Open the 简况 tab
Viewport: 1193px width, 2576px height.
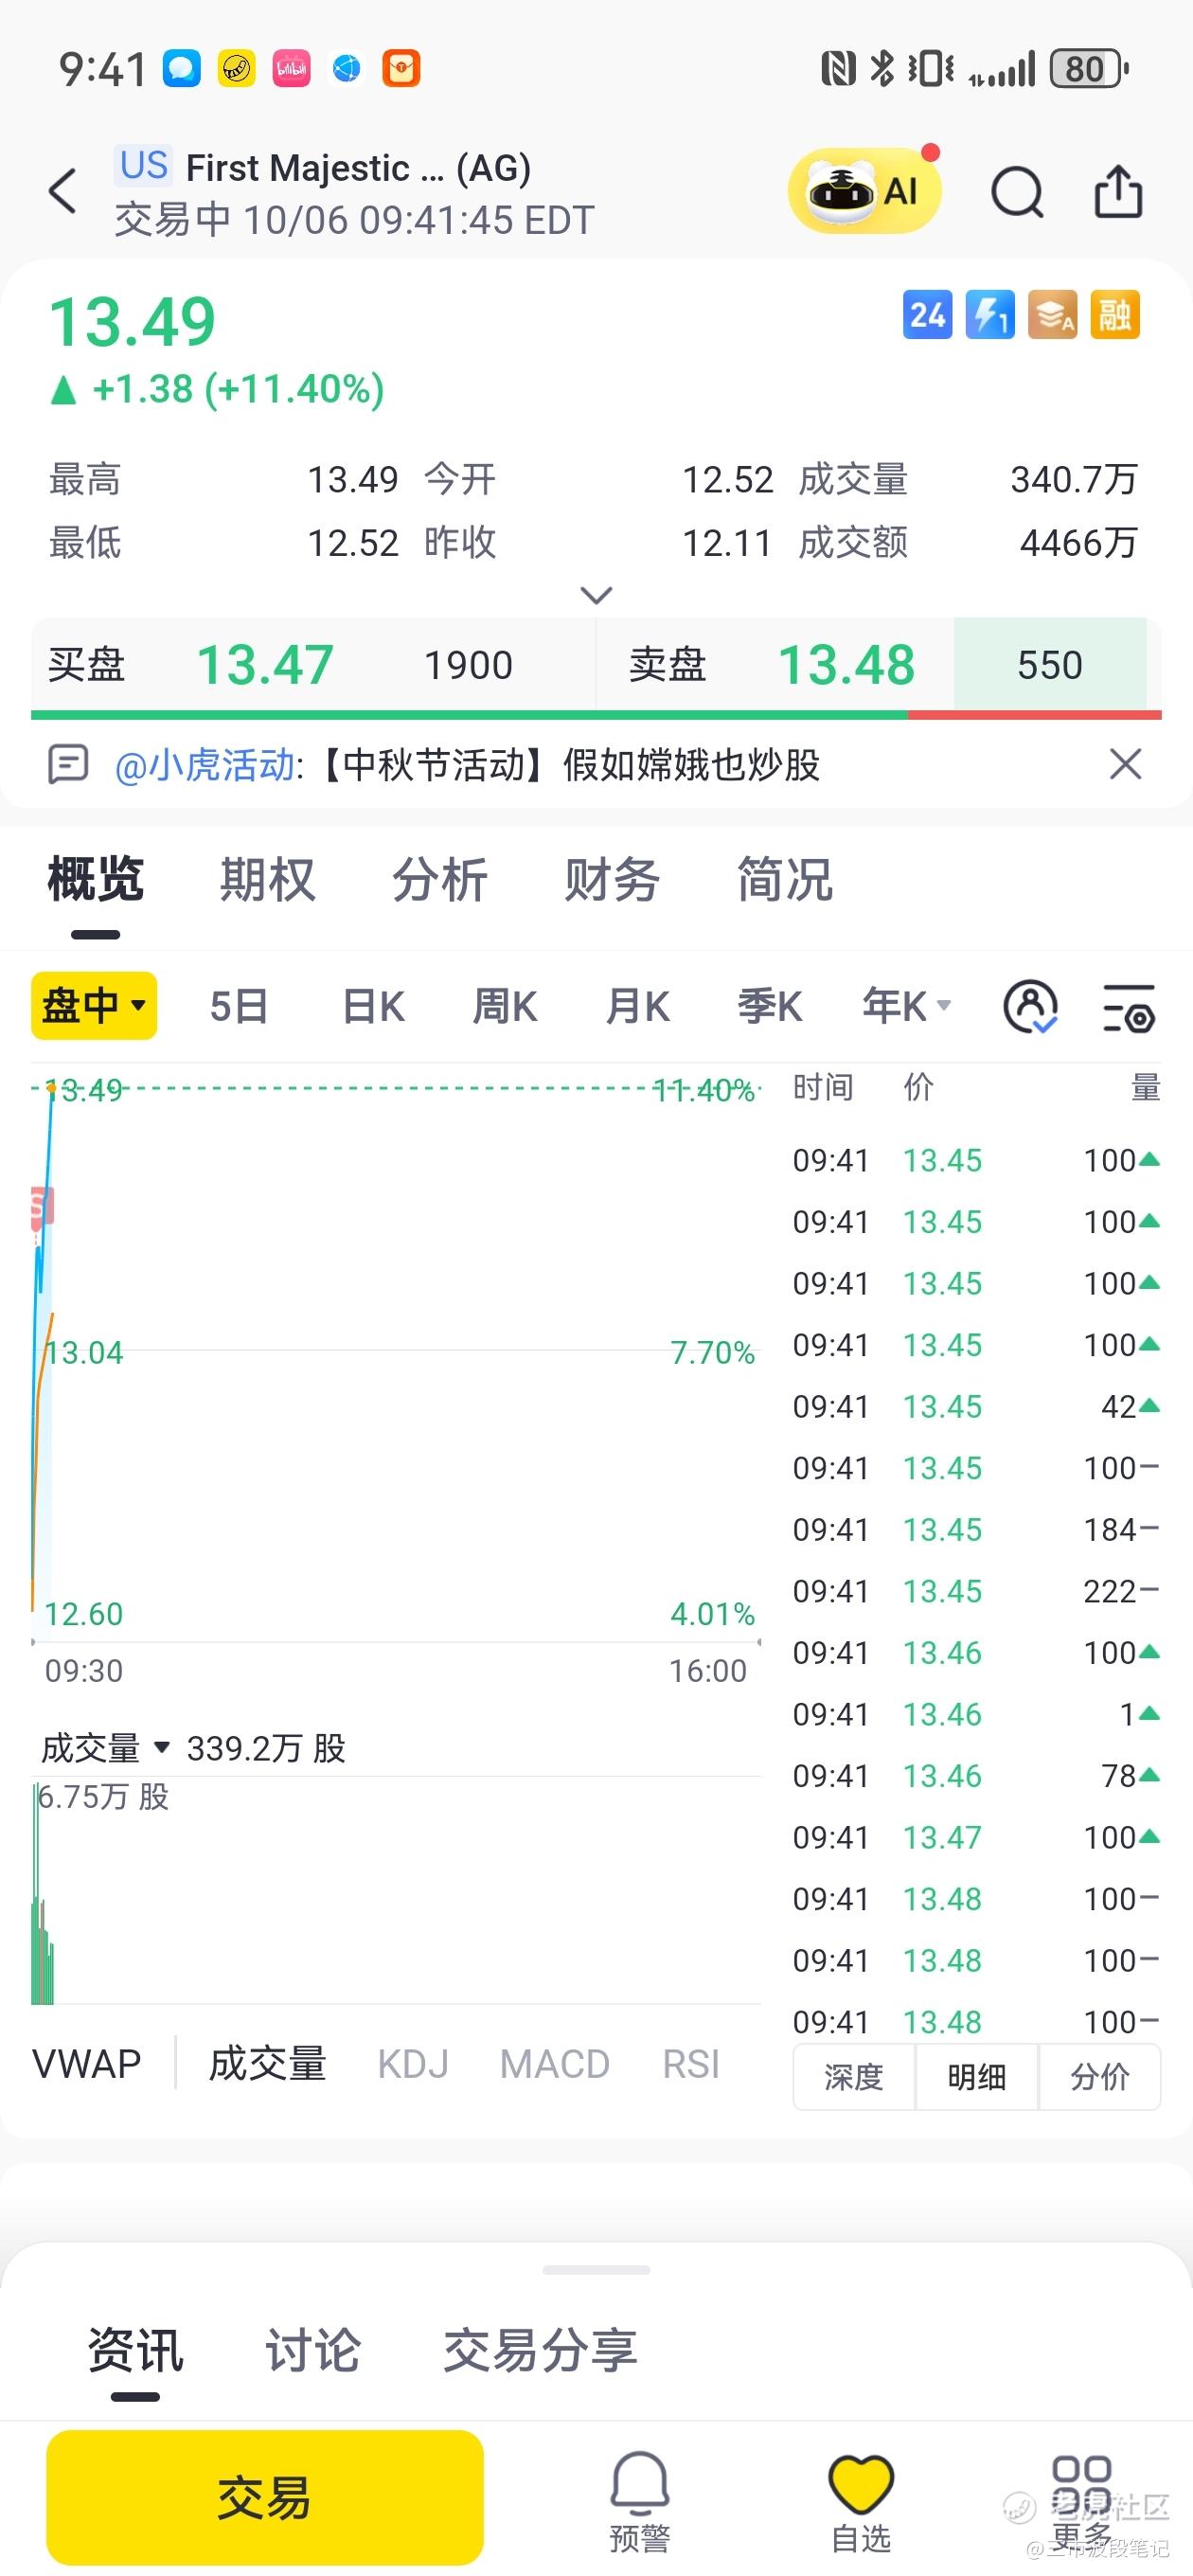[785, 880]
